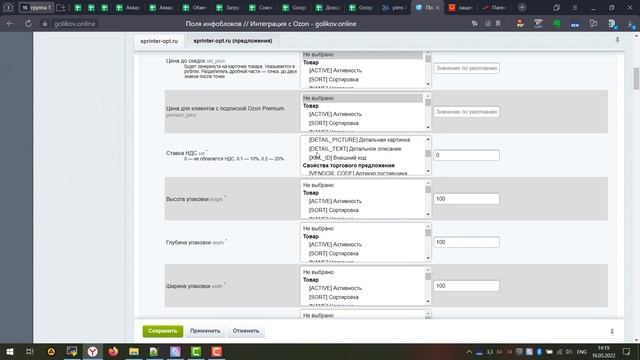This screenshot has height=360, width=640.
Task: Open Yandex Browser from the taskbar
Action: (x=93, y=351)
